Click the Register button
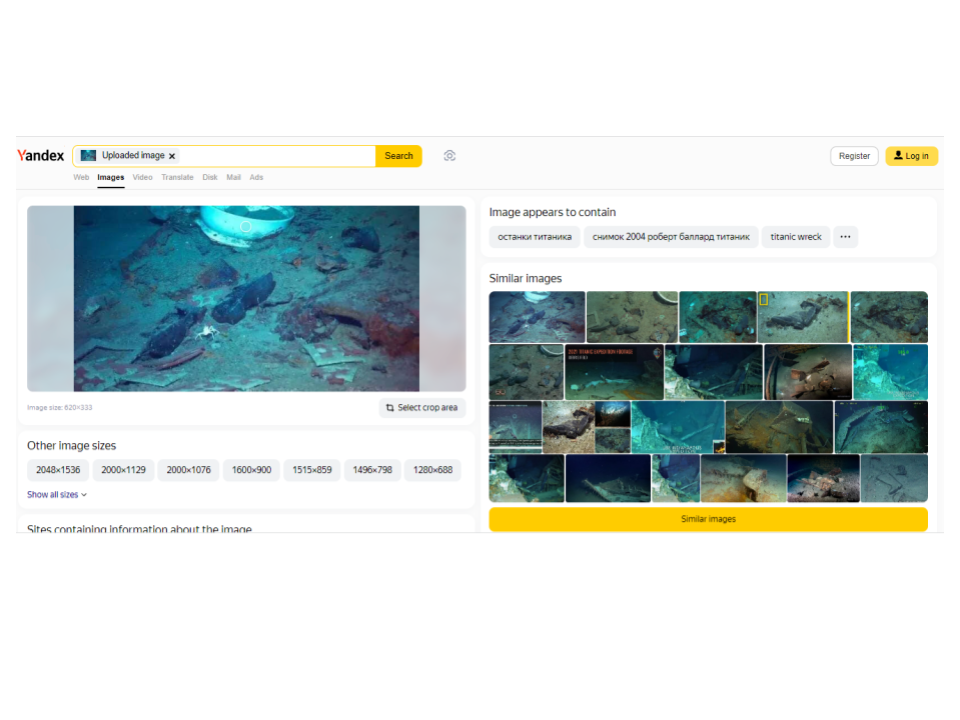 point(854,156)
